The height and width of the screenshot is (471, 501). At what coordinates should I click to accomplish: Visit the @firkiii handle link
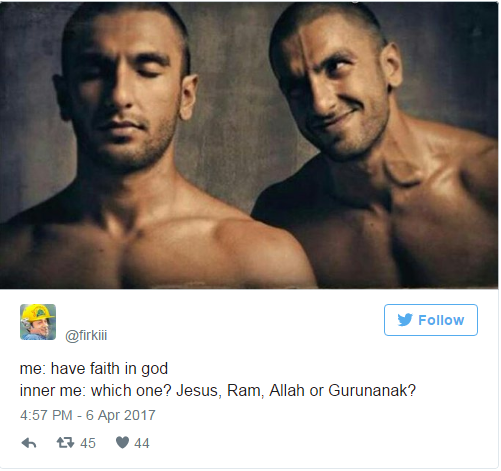point(86,335)
